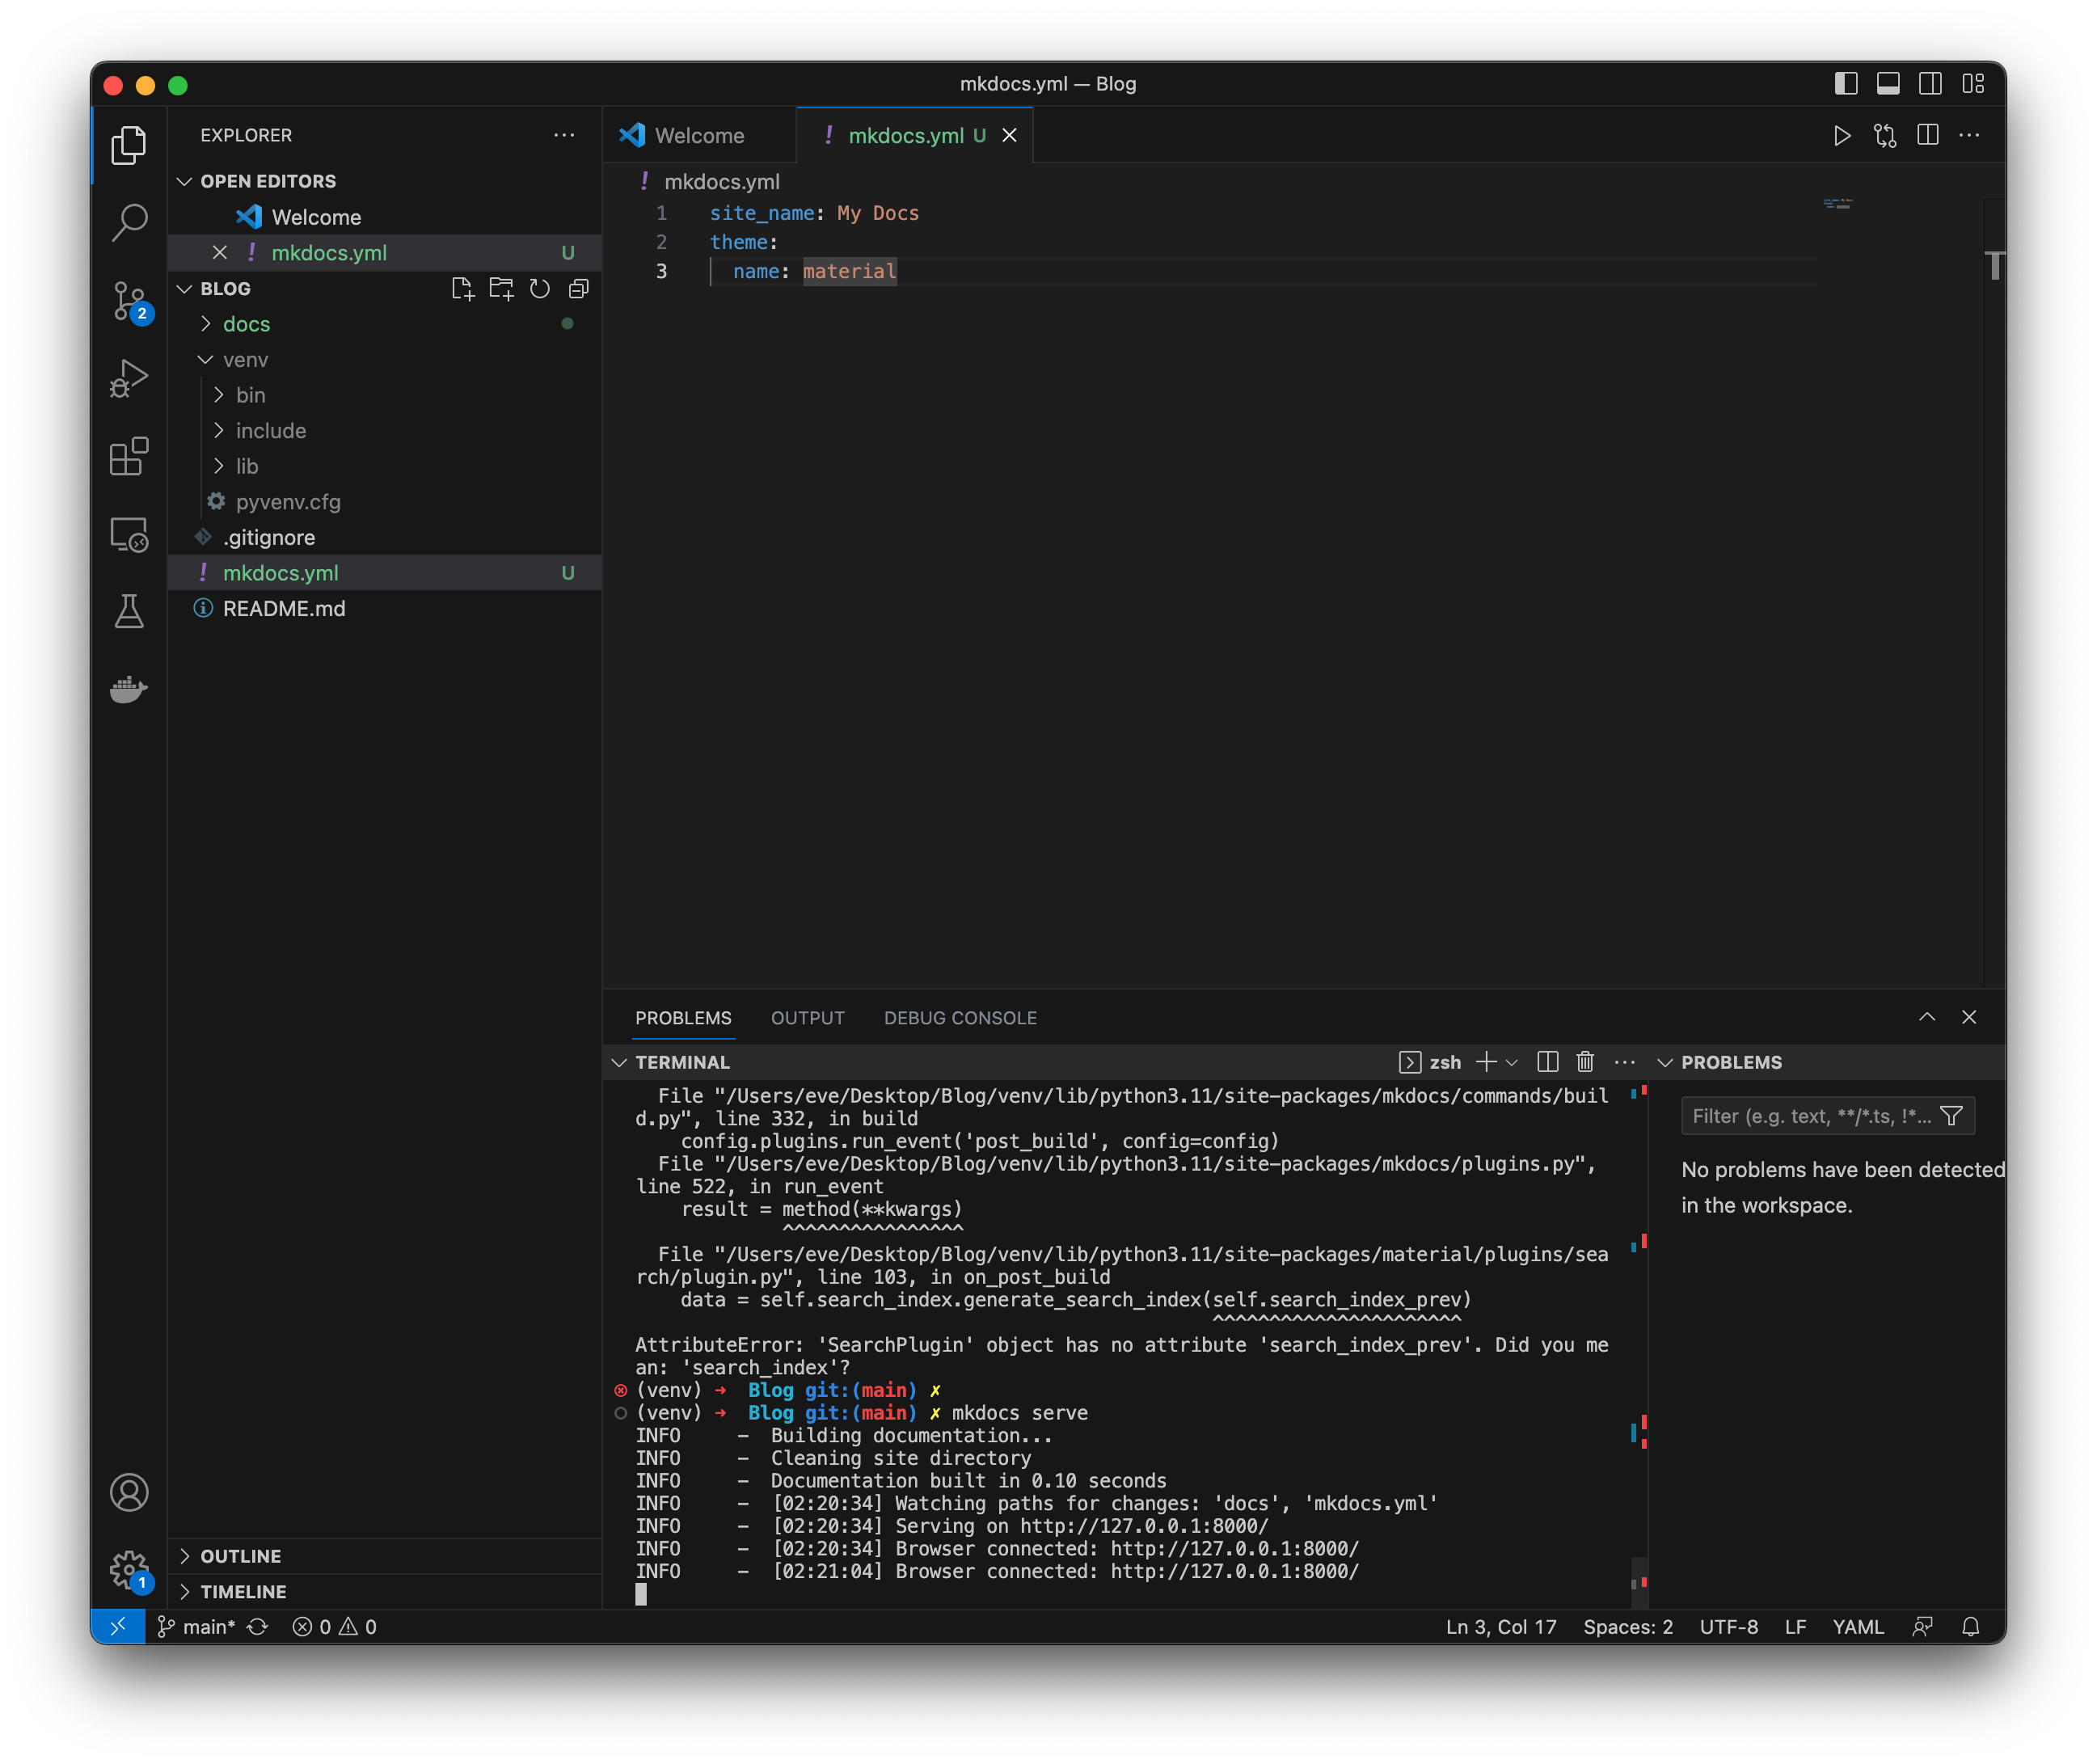Viewport: 2097px width, 1764px height.
Task: Kill the terminal with trash icon
Action: coord(1585,1062)
